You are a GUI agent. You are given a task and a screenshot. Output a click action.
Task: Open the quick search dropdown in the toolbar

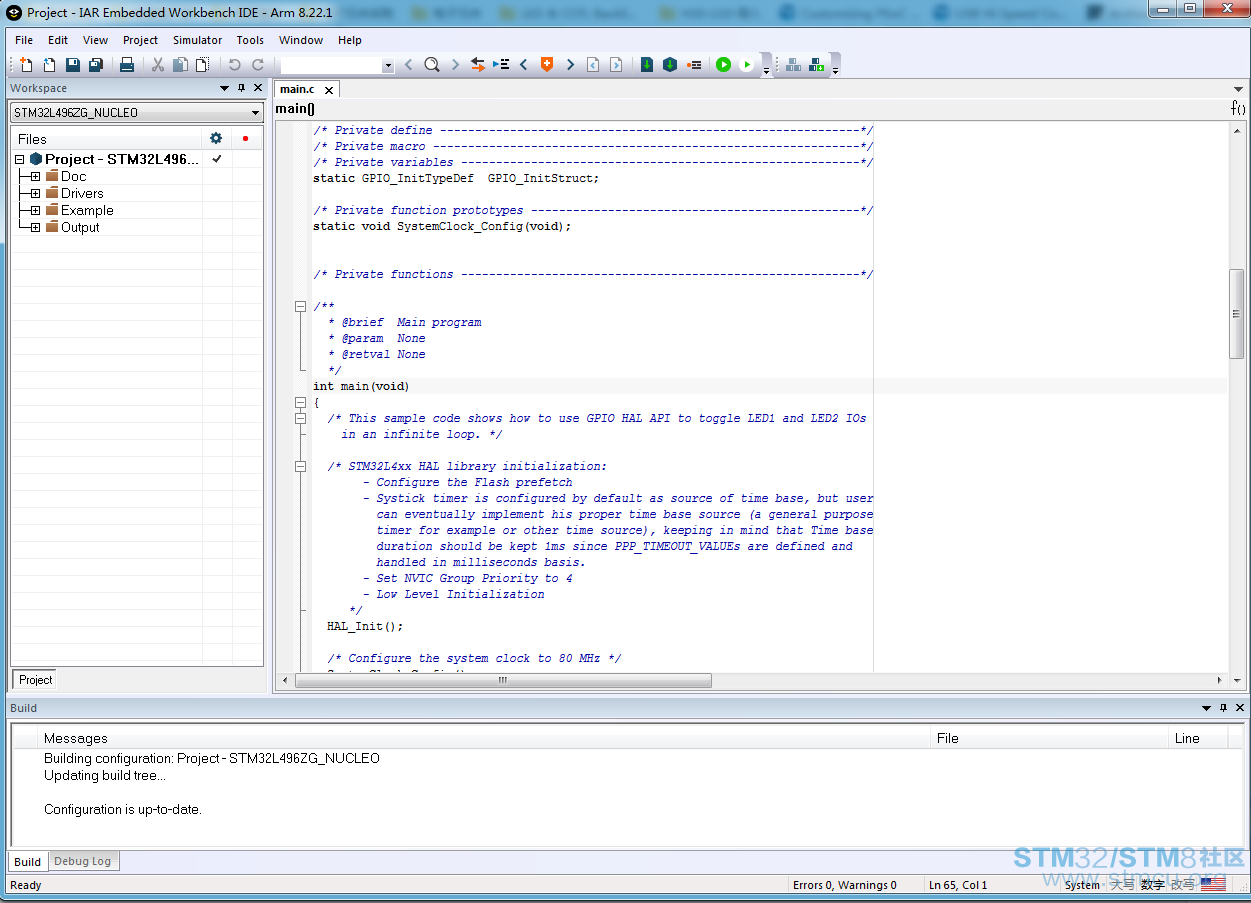(x=388, y=66)
